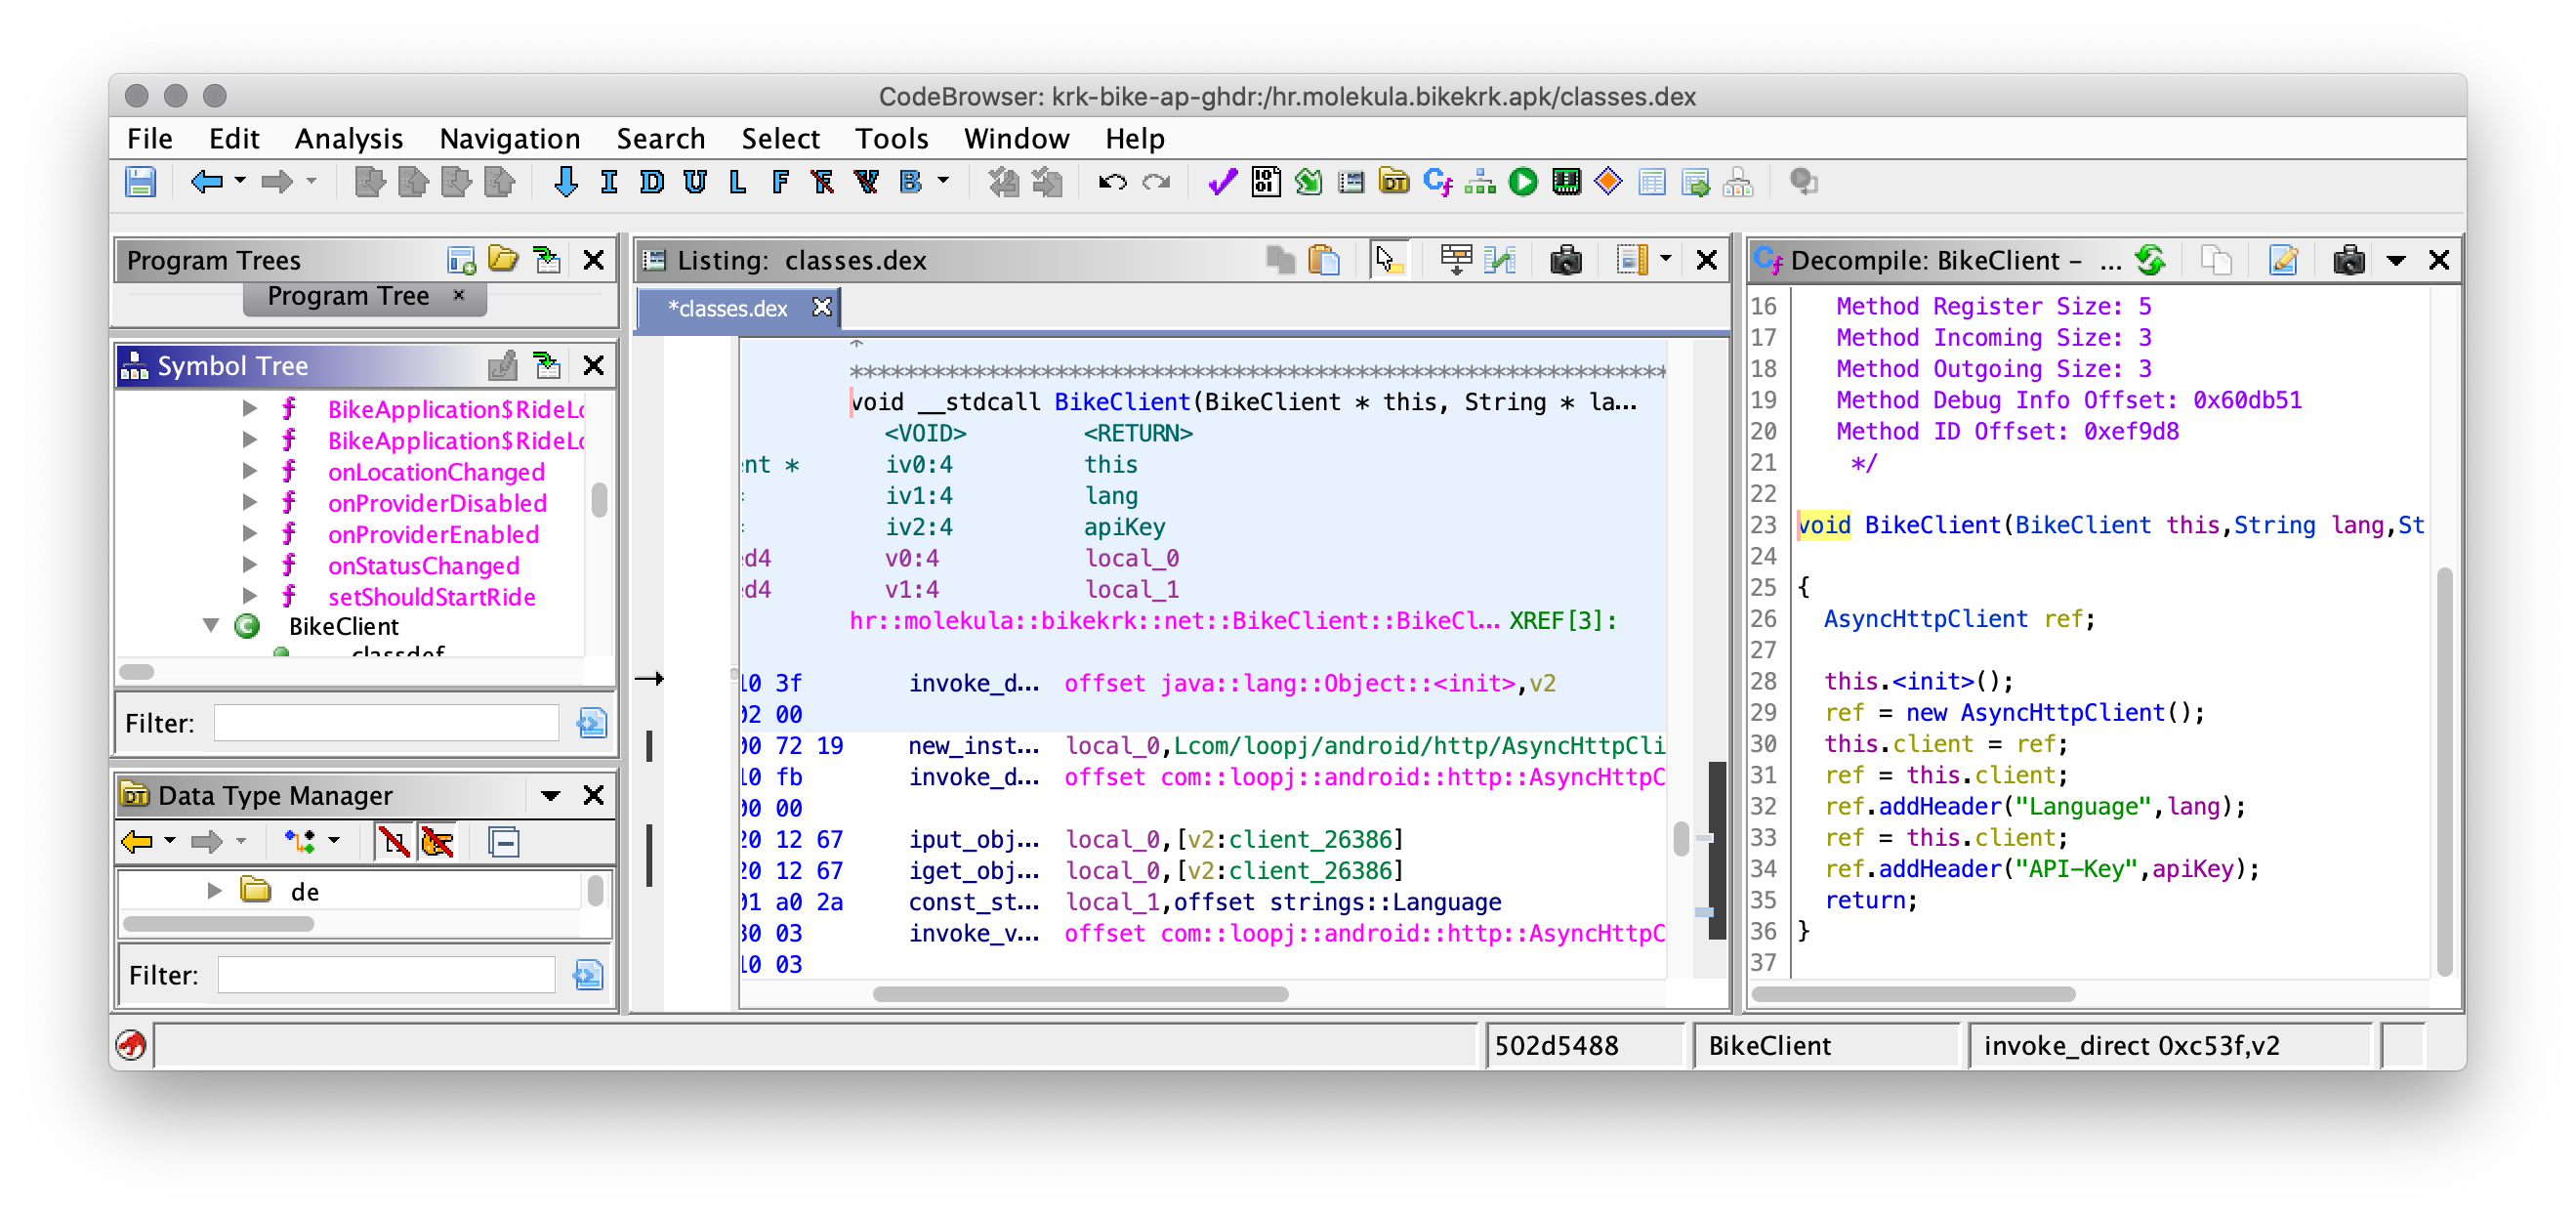Click the Listing snapshot camera icon
Image resolution: width=2576 pixels, height=1215 pixels.
tap(1565, 261)
